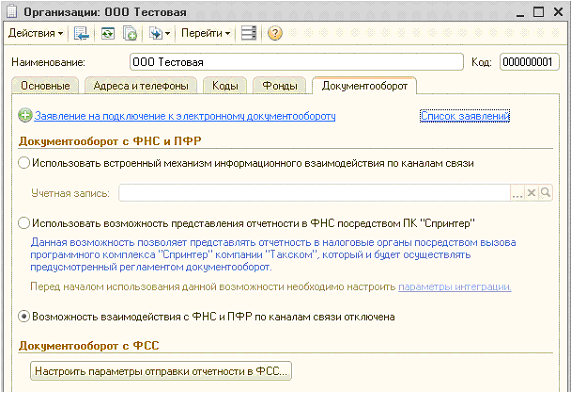Image resolution: width=571 pixels, height=393 pixels.
Task: Select the Документооборот tab
Action: click(365, 86)
